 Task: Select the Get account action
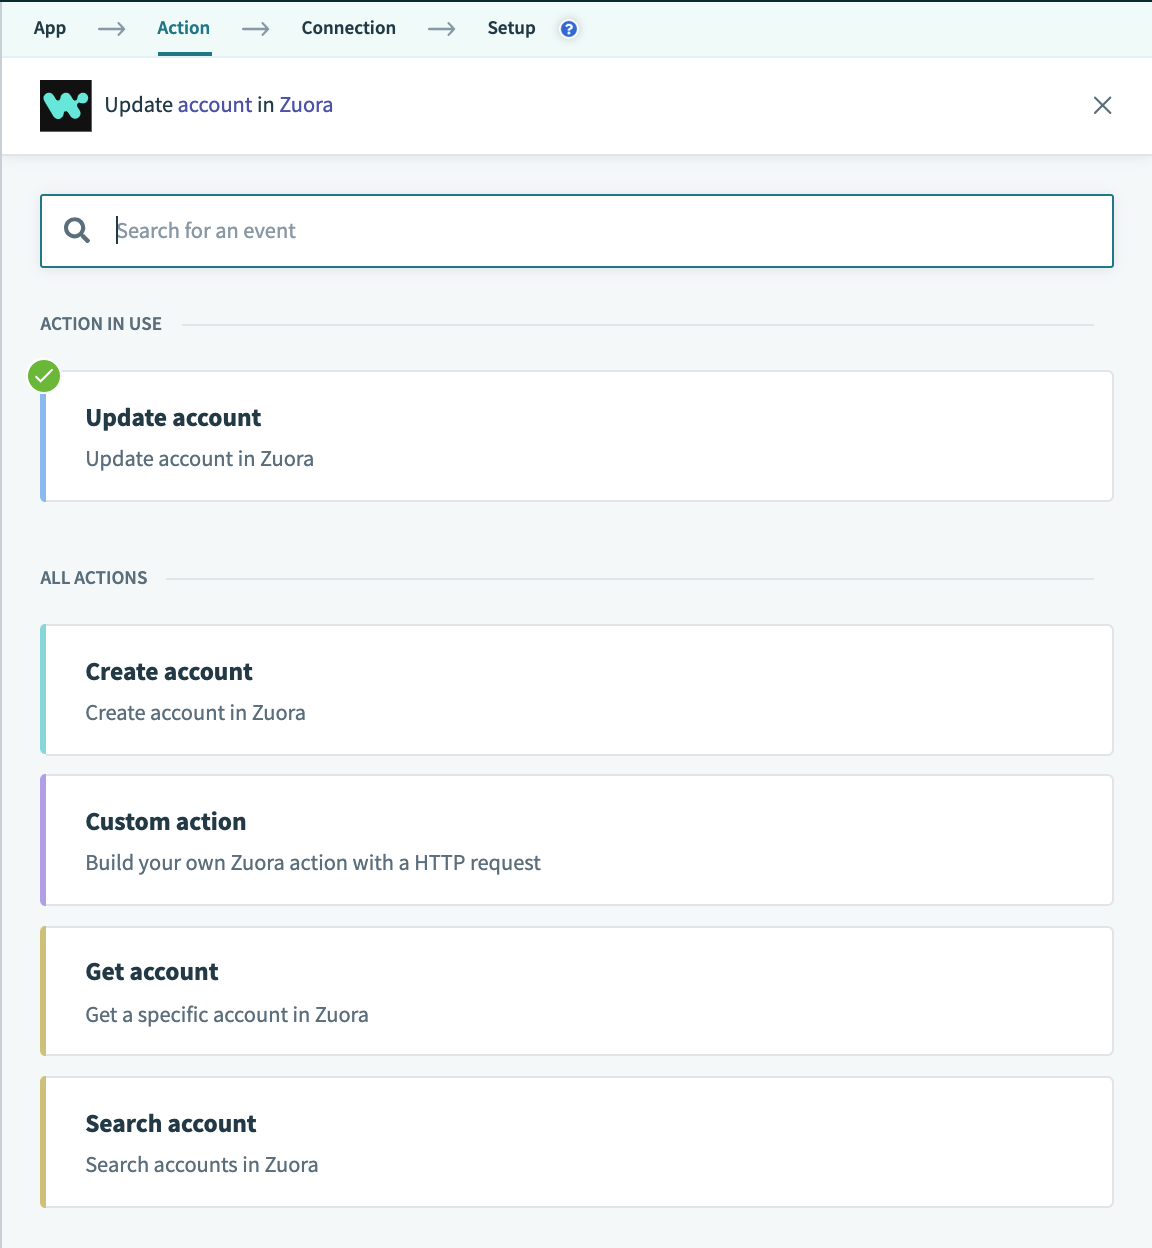pos(576,991)
